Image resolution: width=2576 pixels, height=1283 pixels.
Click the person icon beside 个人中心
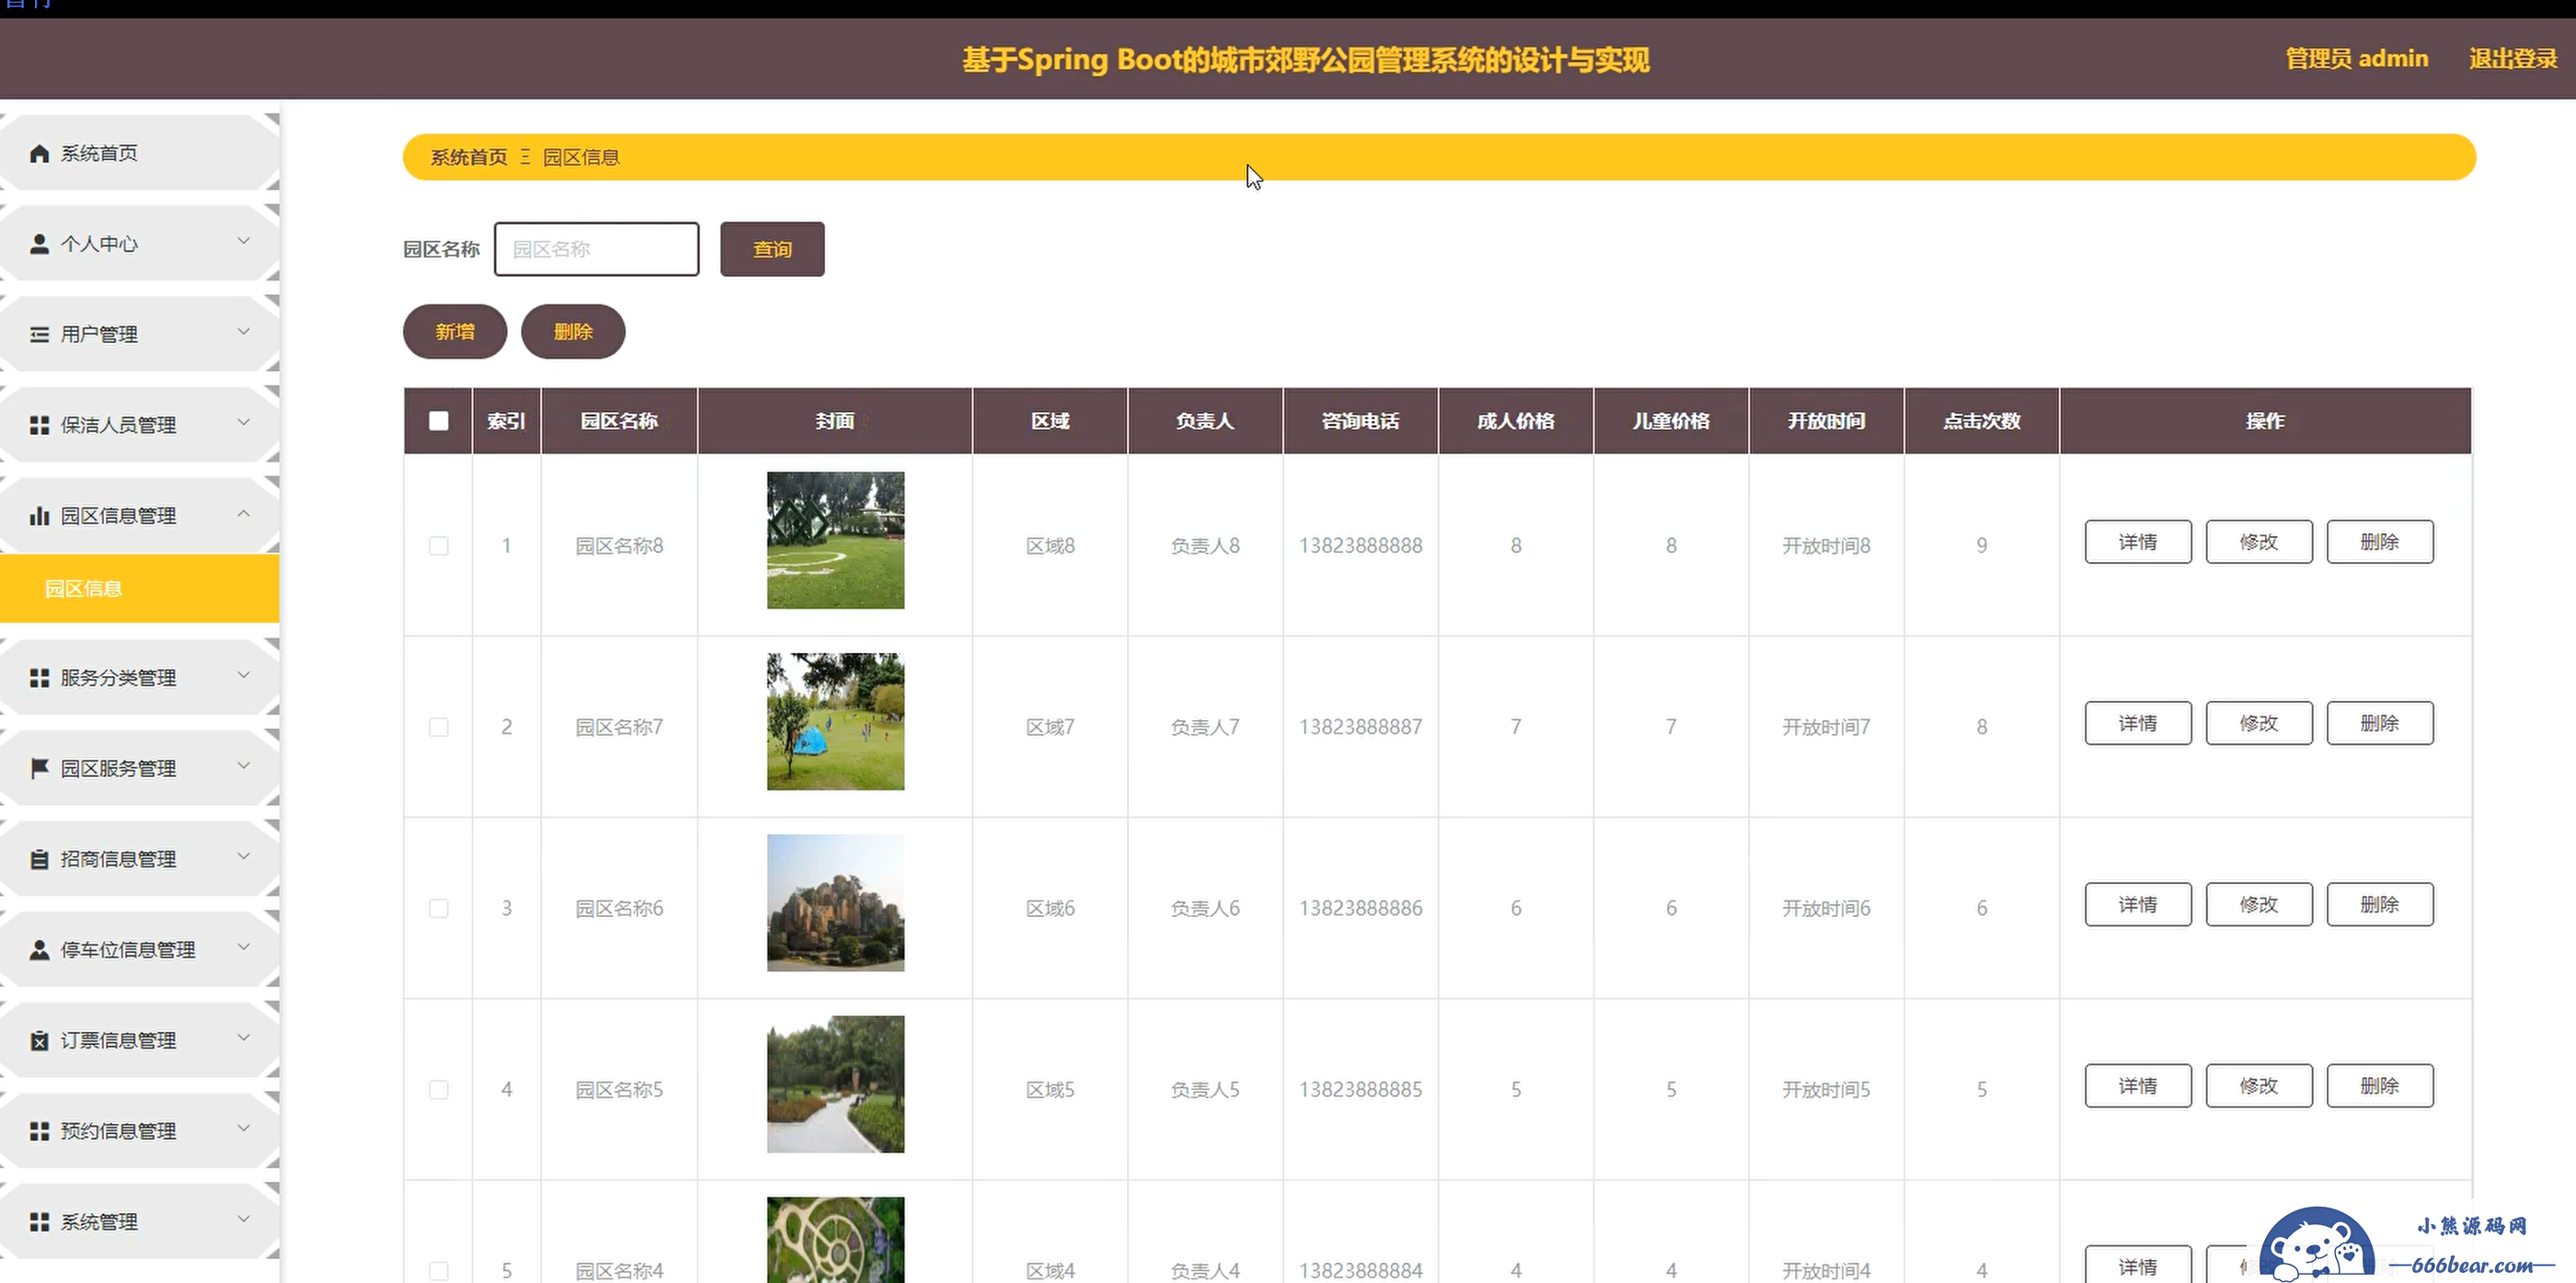(39, 244)
